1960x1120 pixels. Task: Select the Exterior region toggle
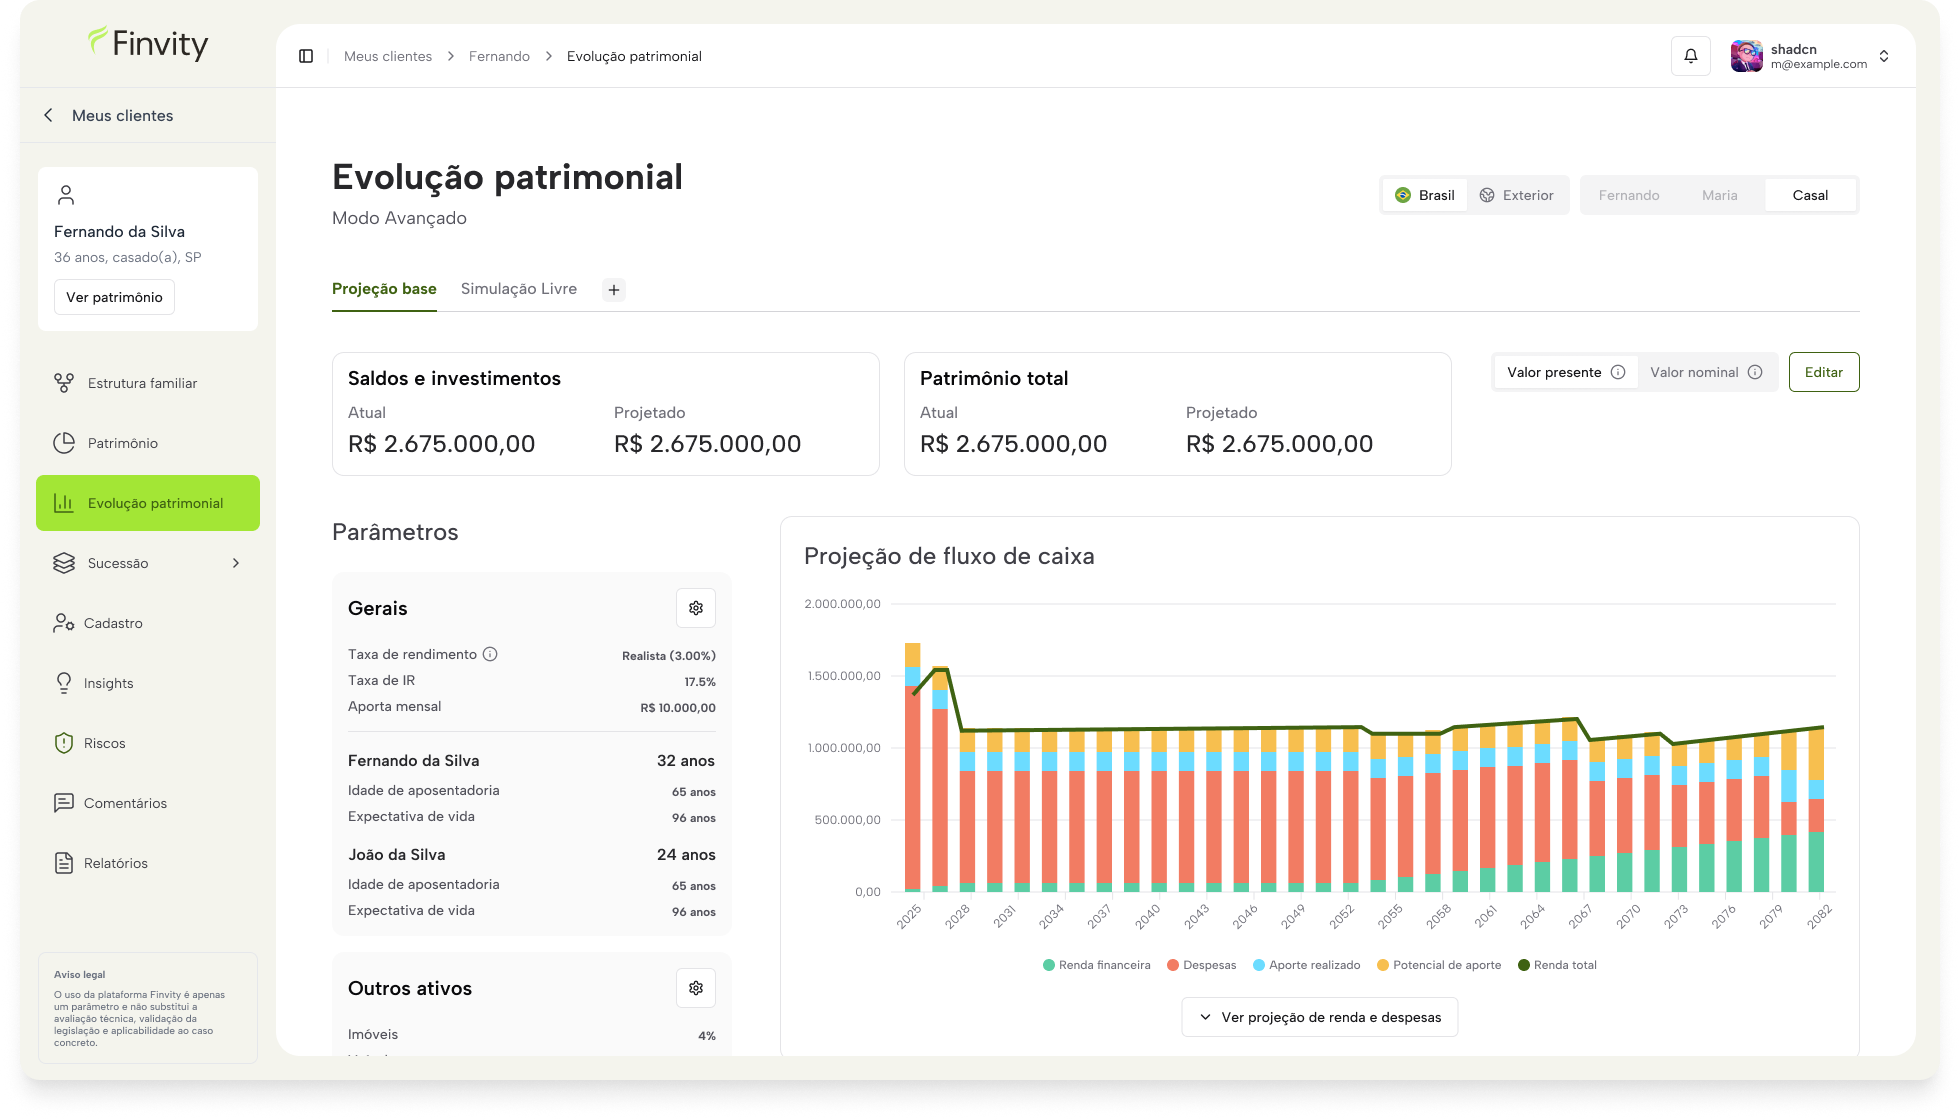click(x=1517, y=195)
